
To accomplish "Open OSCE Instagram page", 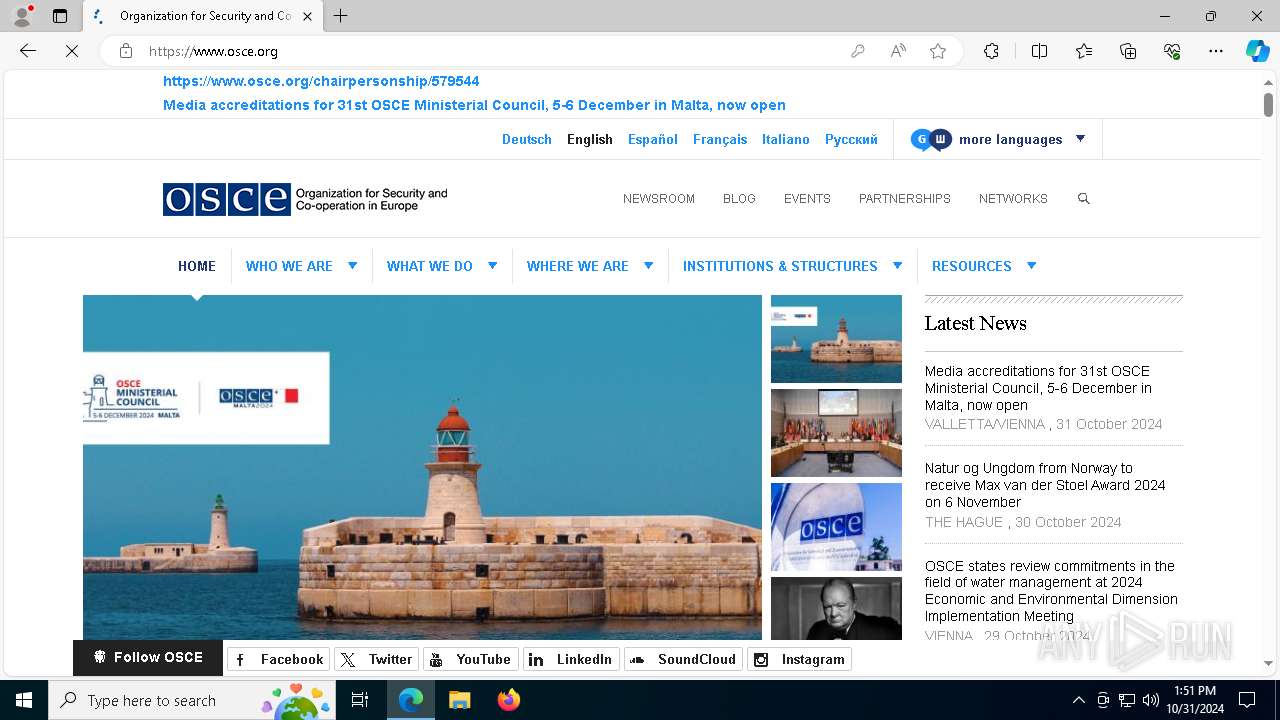I will point(800,659).
